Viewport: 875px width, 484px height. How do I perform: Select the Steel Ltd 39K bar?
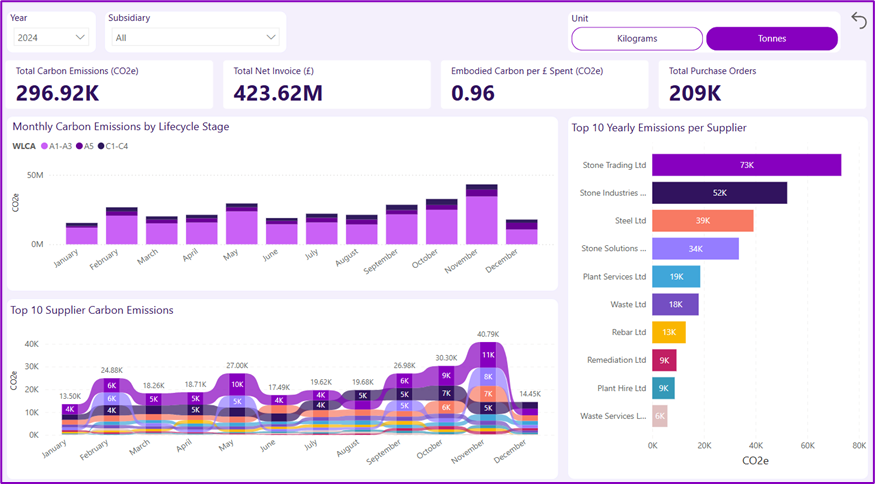coord(702,221)
